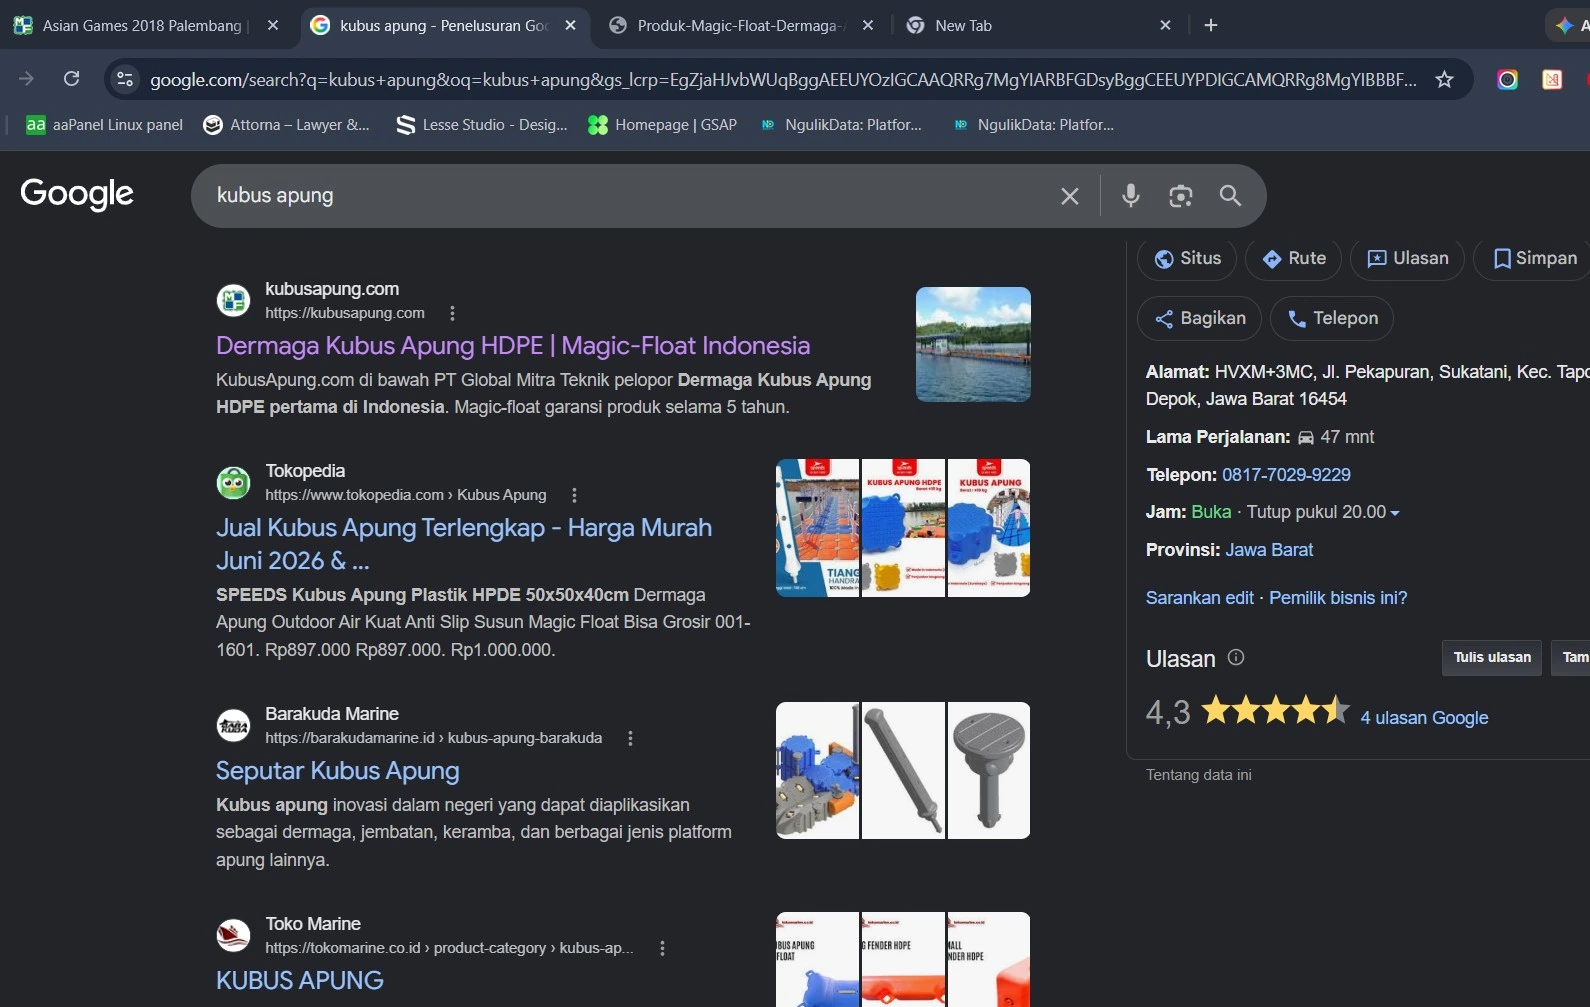1590x1007 pixels.
Task: Open Google Lens image search icon
Action: (x=1180, y=196)
